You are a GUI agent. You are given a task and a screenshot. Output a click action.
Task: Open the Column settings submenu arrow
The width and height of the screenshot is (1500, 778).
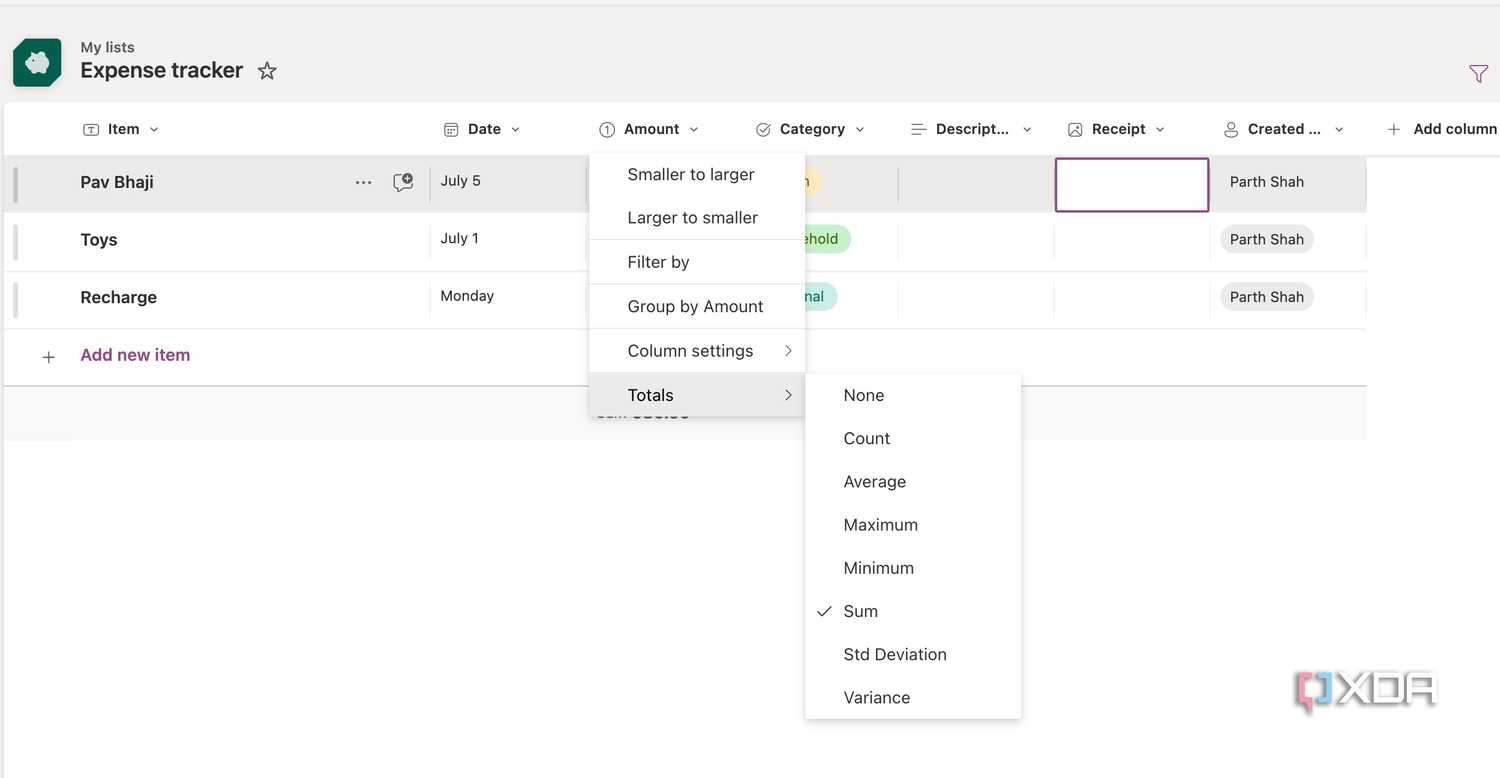(788, 351)
